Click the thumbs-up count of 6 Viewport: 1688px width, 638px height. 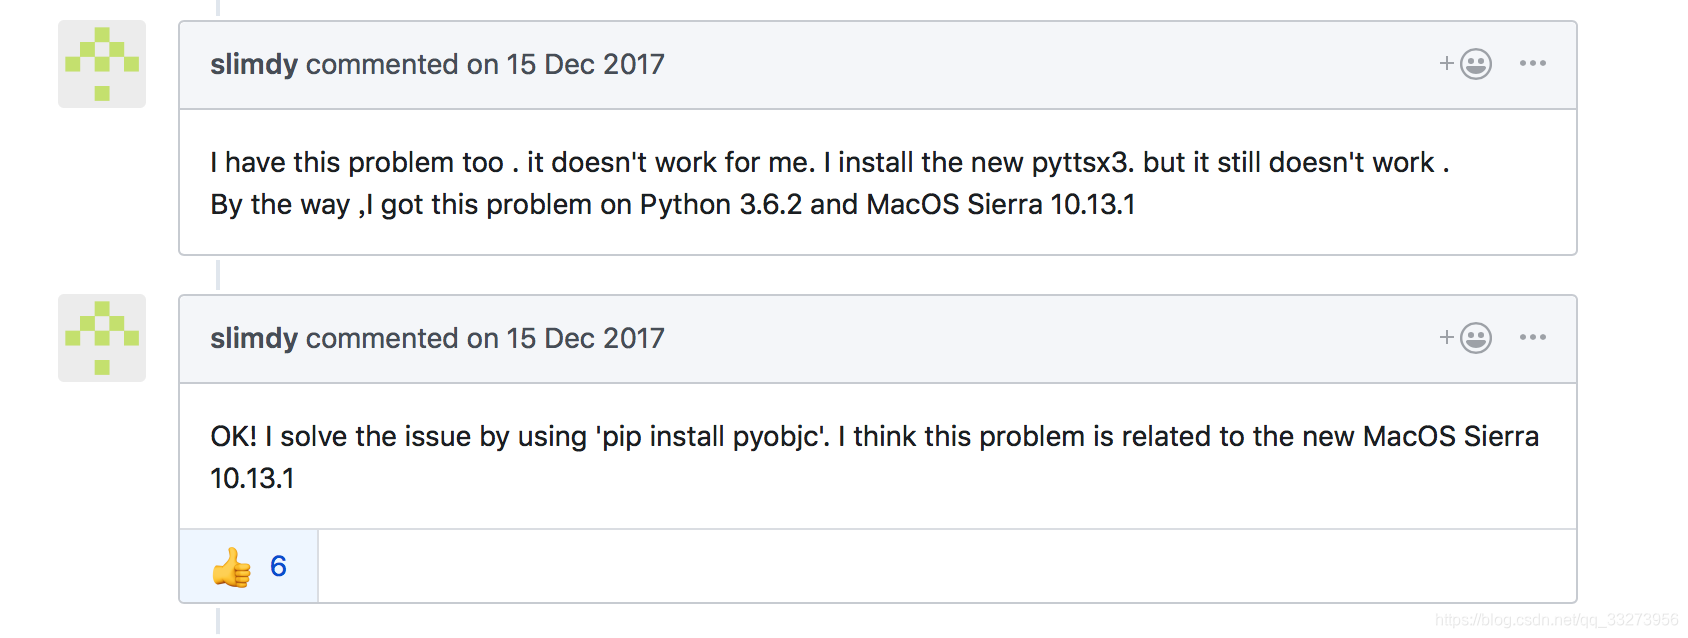tap(278, 566)
